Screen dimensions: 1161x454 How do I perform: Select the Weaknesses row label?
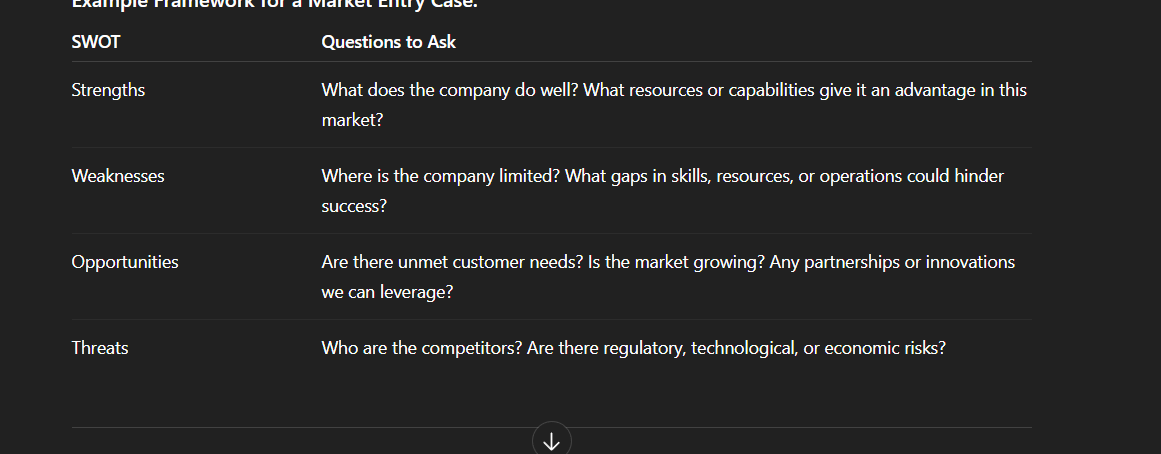tap(118, 176)
